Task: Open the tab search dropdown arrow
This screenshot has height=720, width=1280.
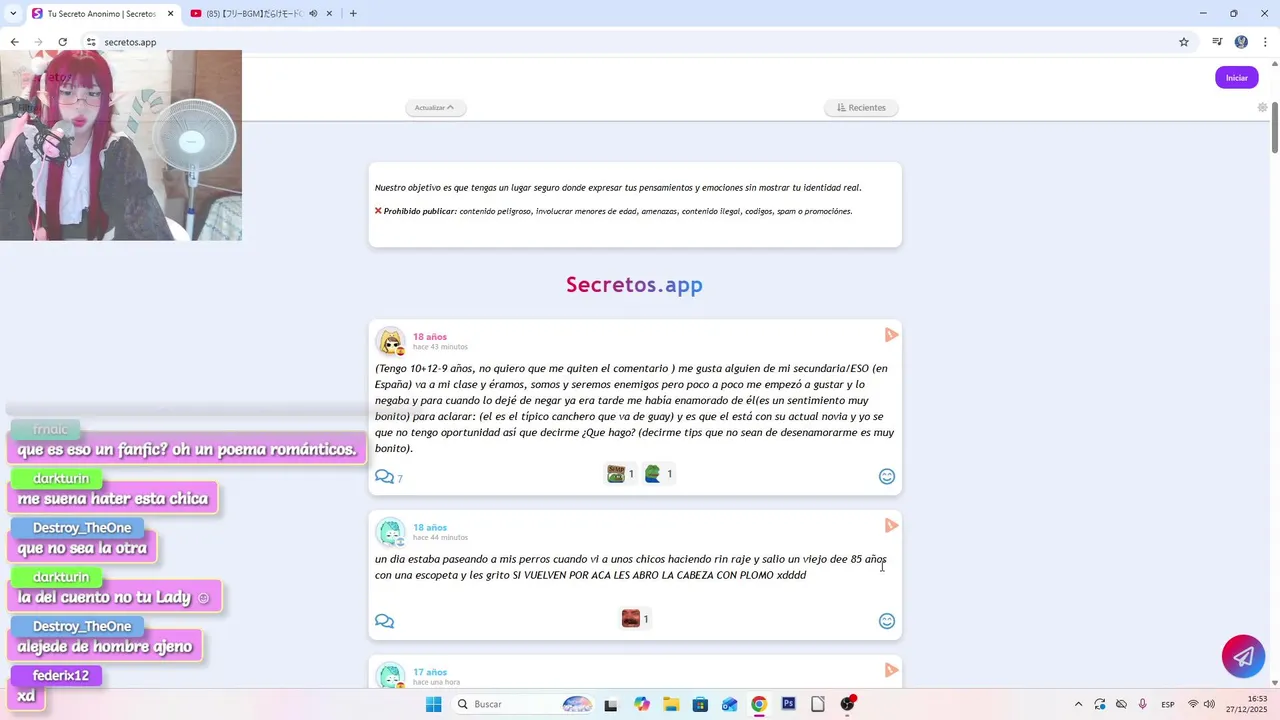Action: [13, 13]
